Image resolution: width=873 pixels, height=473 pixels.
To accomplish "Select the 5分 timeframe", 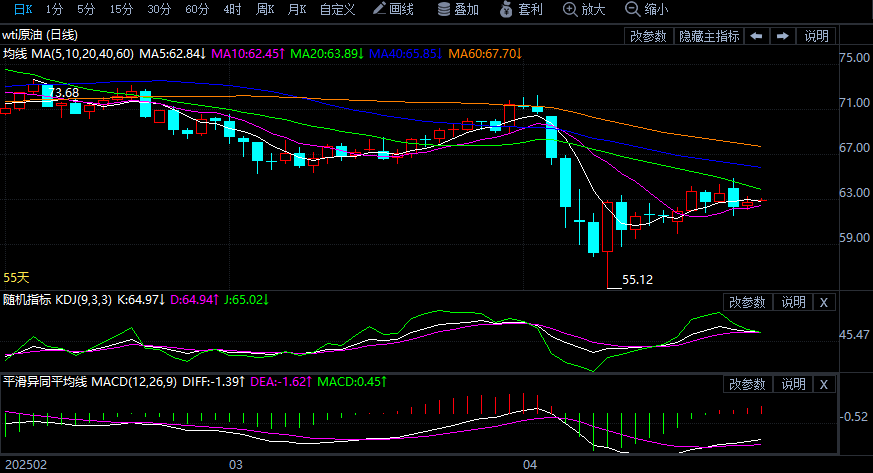I will 86,9.
